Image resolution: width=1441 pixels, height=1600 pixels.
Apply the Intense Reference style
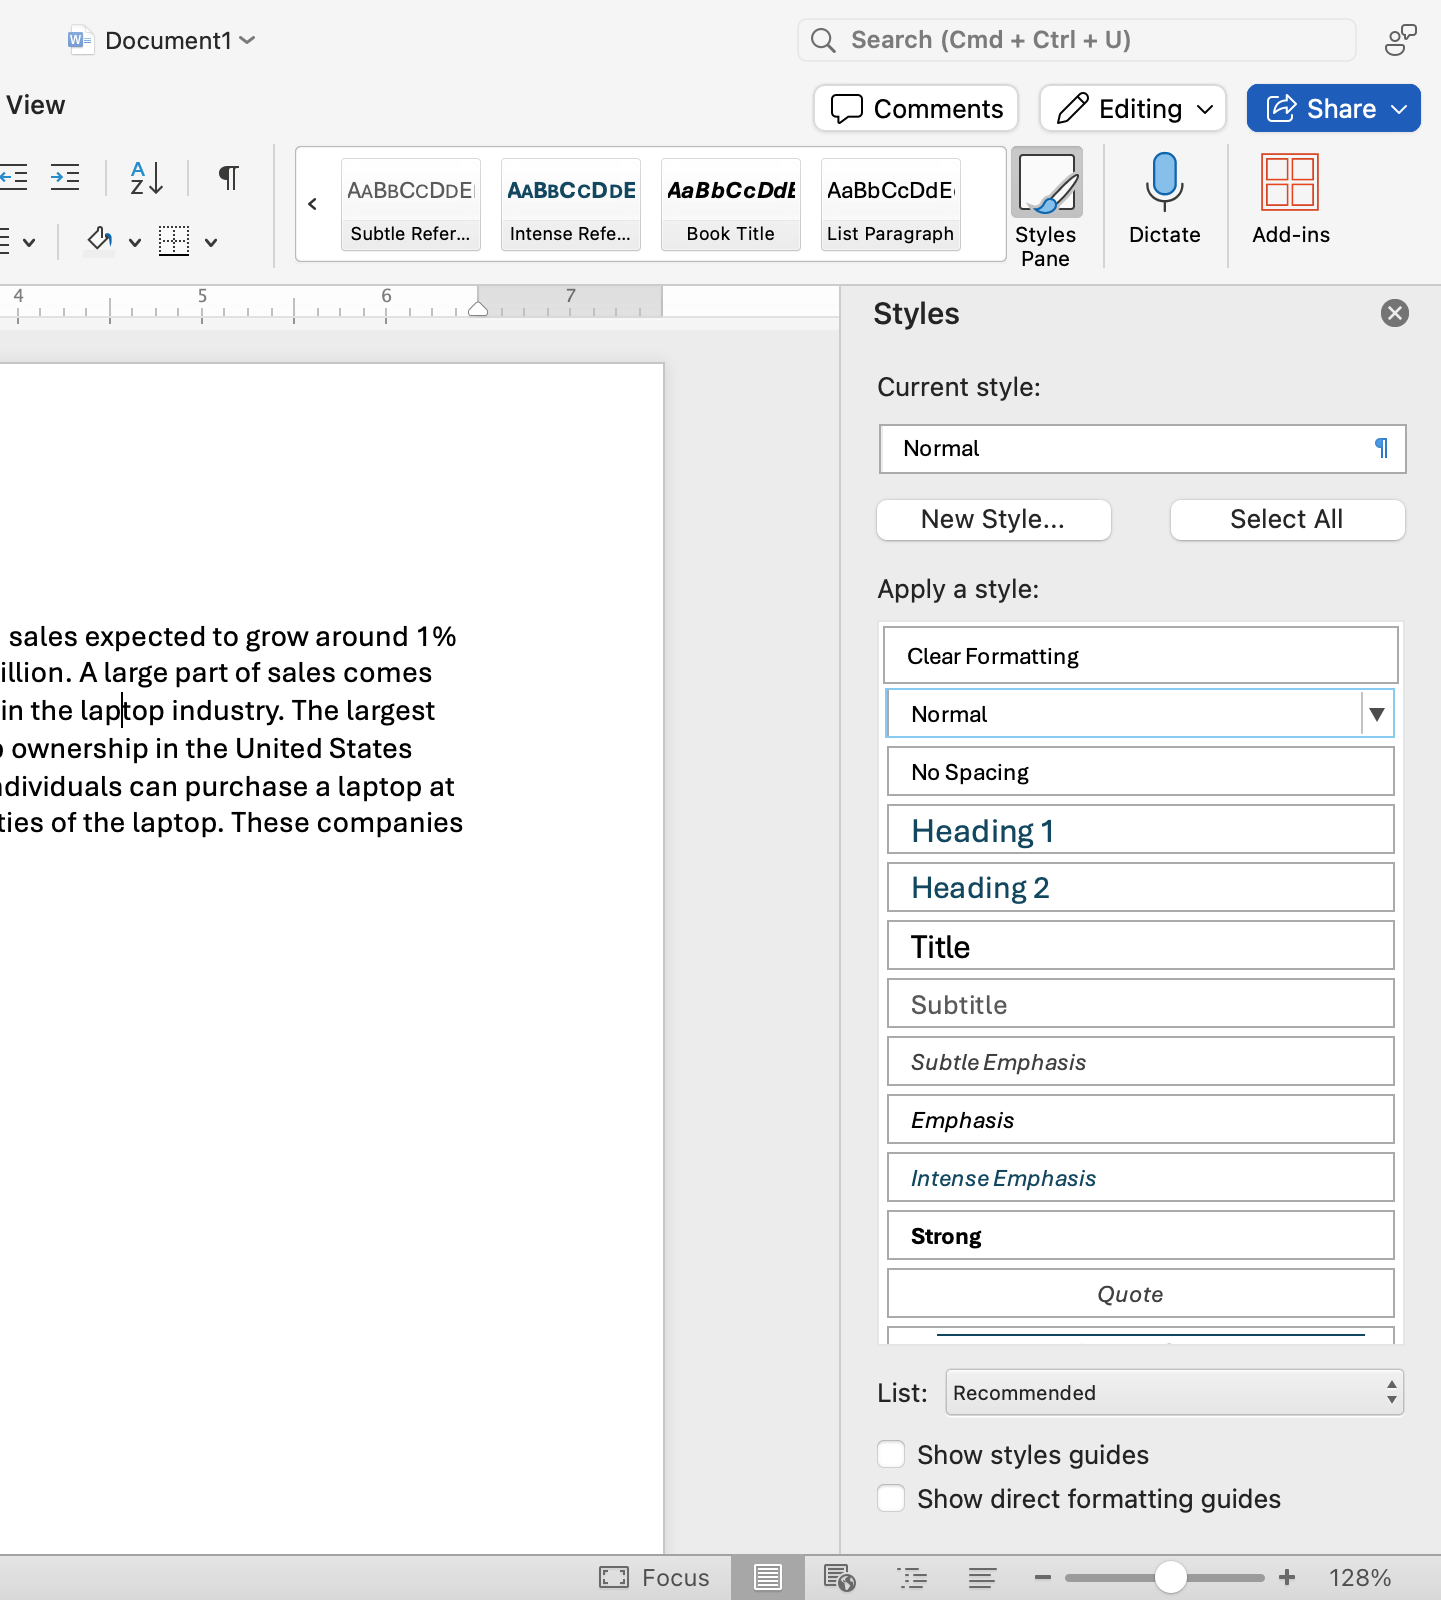pos(571,204)
